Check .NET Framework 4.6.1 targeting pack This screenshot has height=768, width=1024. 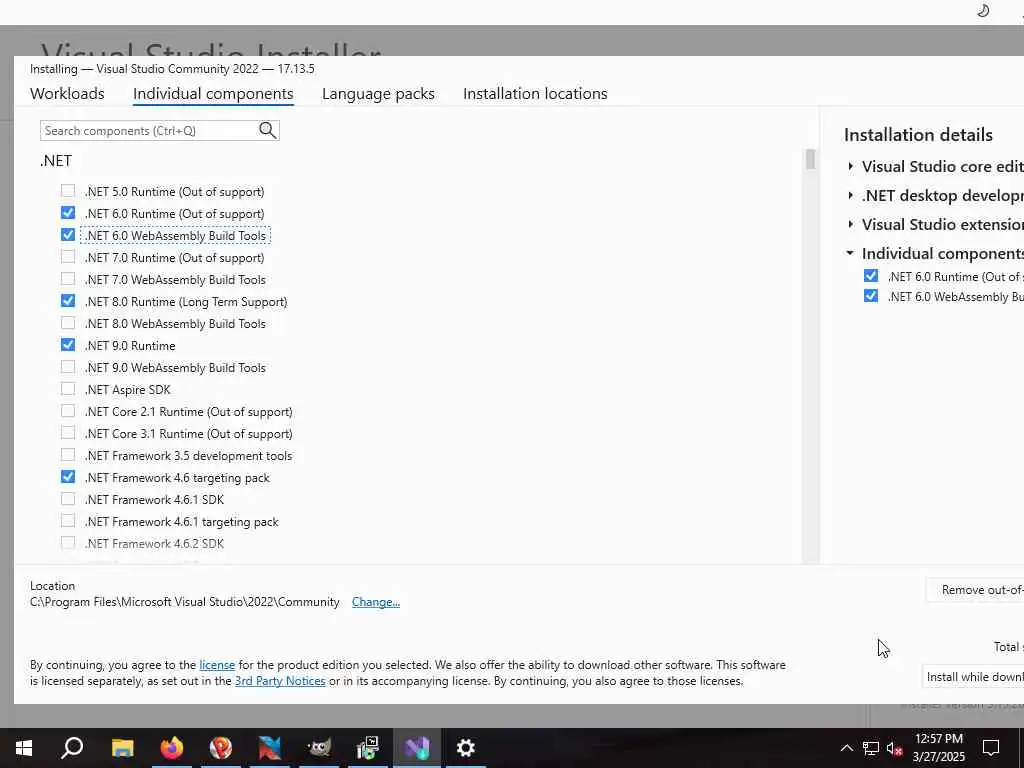pos(68,520)
